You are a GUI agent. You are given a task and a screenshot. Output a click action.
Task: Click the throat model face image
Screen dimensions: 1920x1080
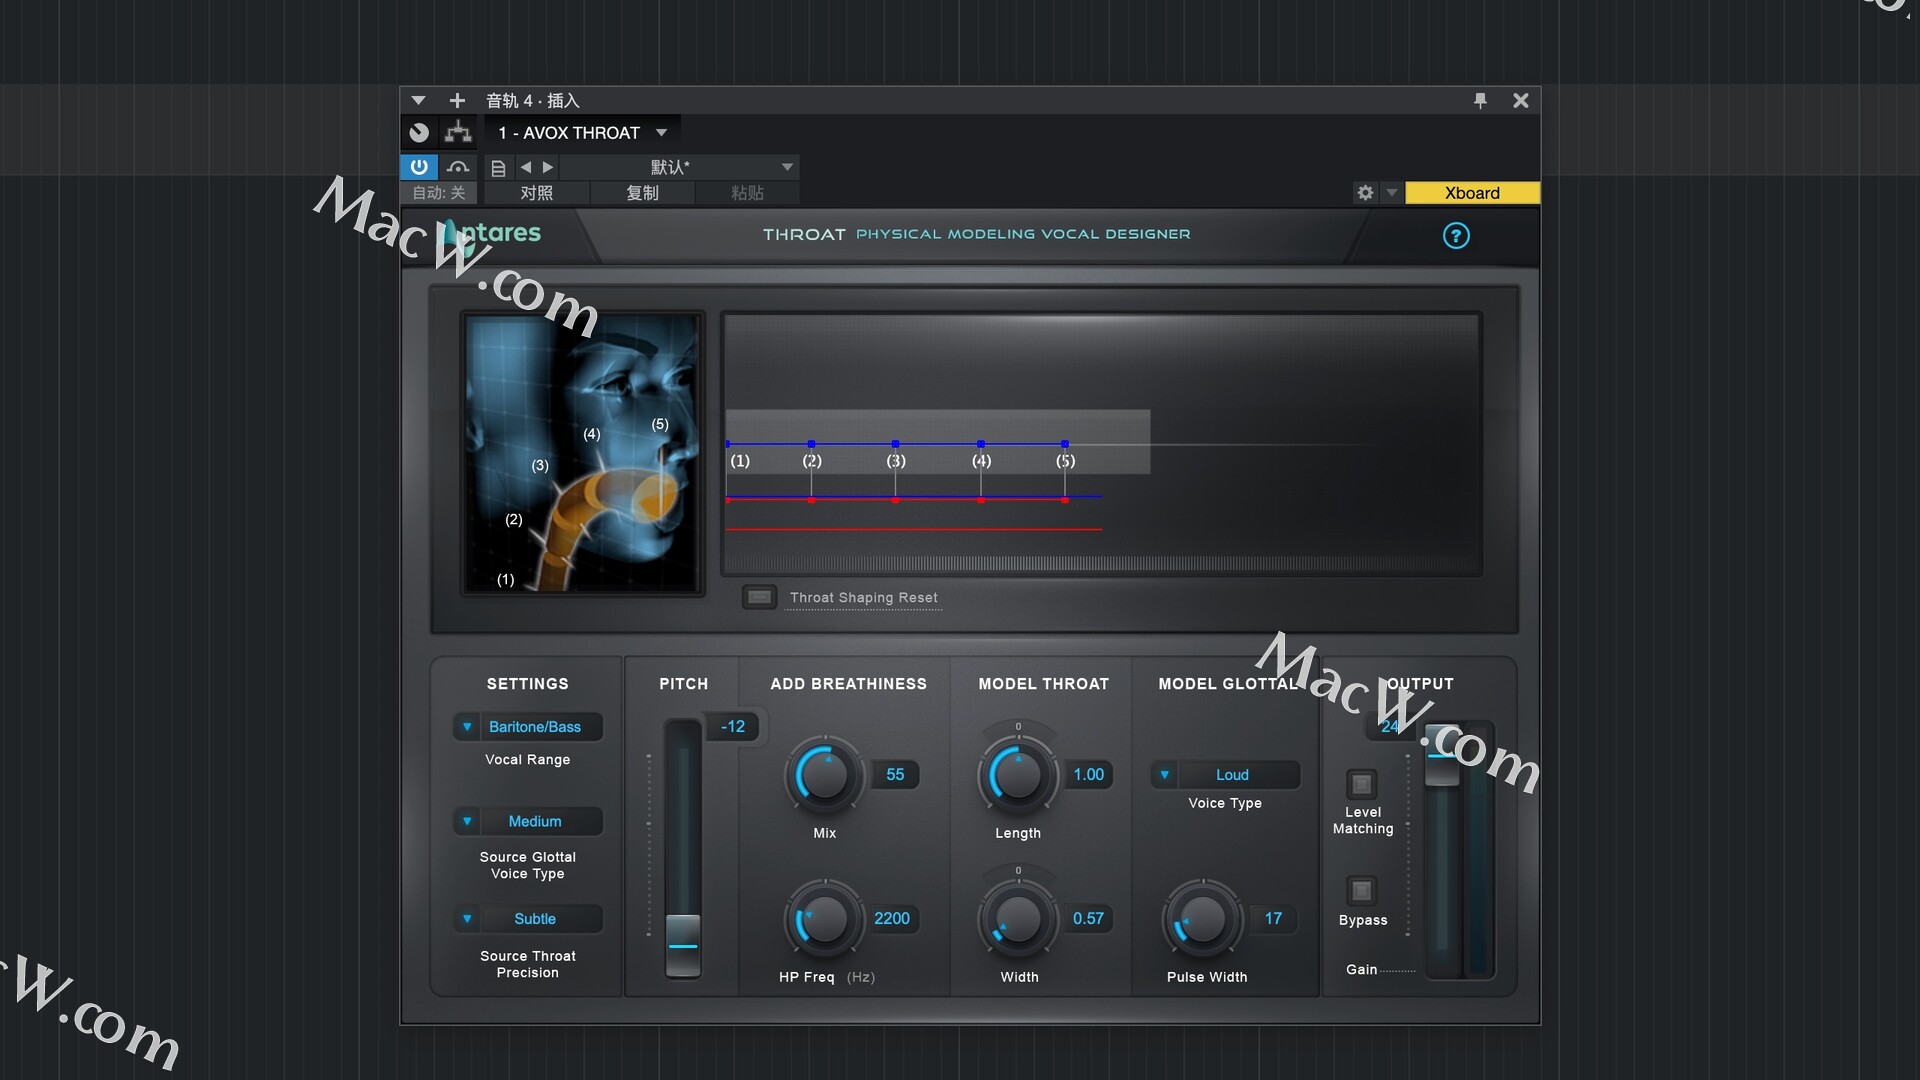(x=582, y=453)
